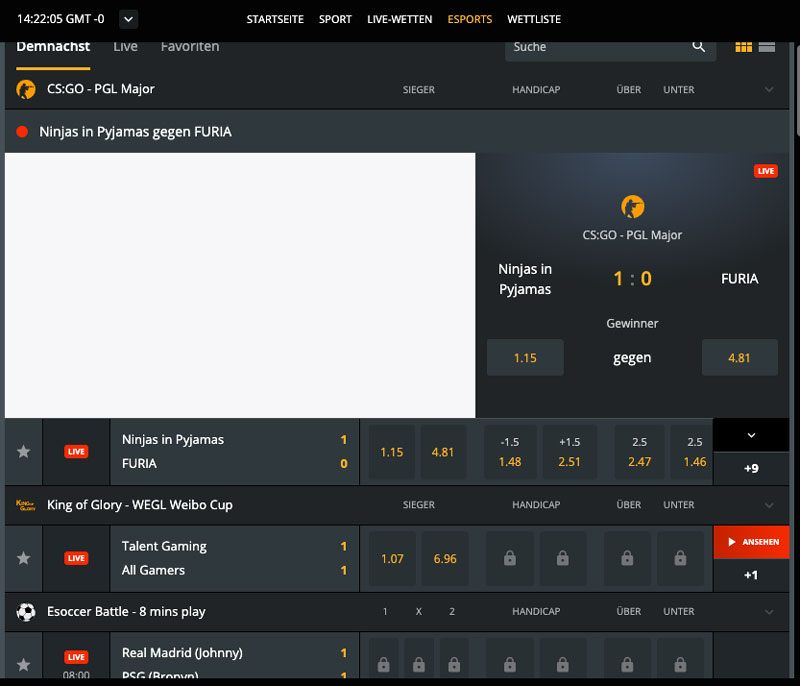Click the 1 : 0 score in match card

[632, 278]
